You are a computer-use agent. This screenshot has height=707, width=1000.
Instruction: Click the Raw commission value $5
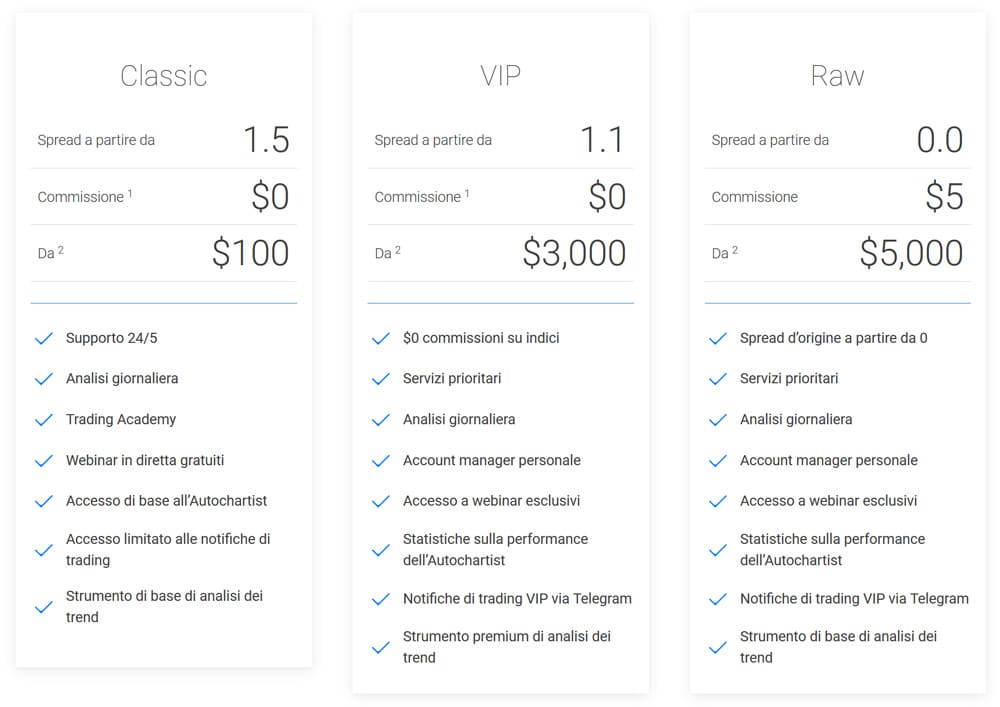(x=945, y=196)
